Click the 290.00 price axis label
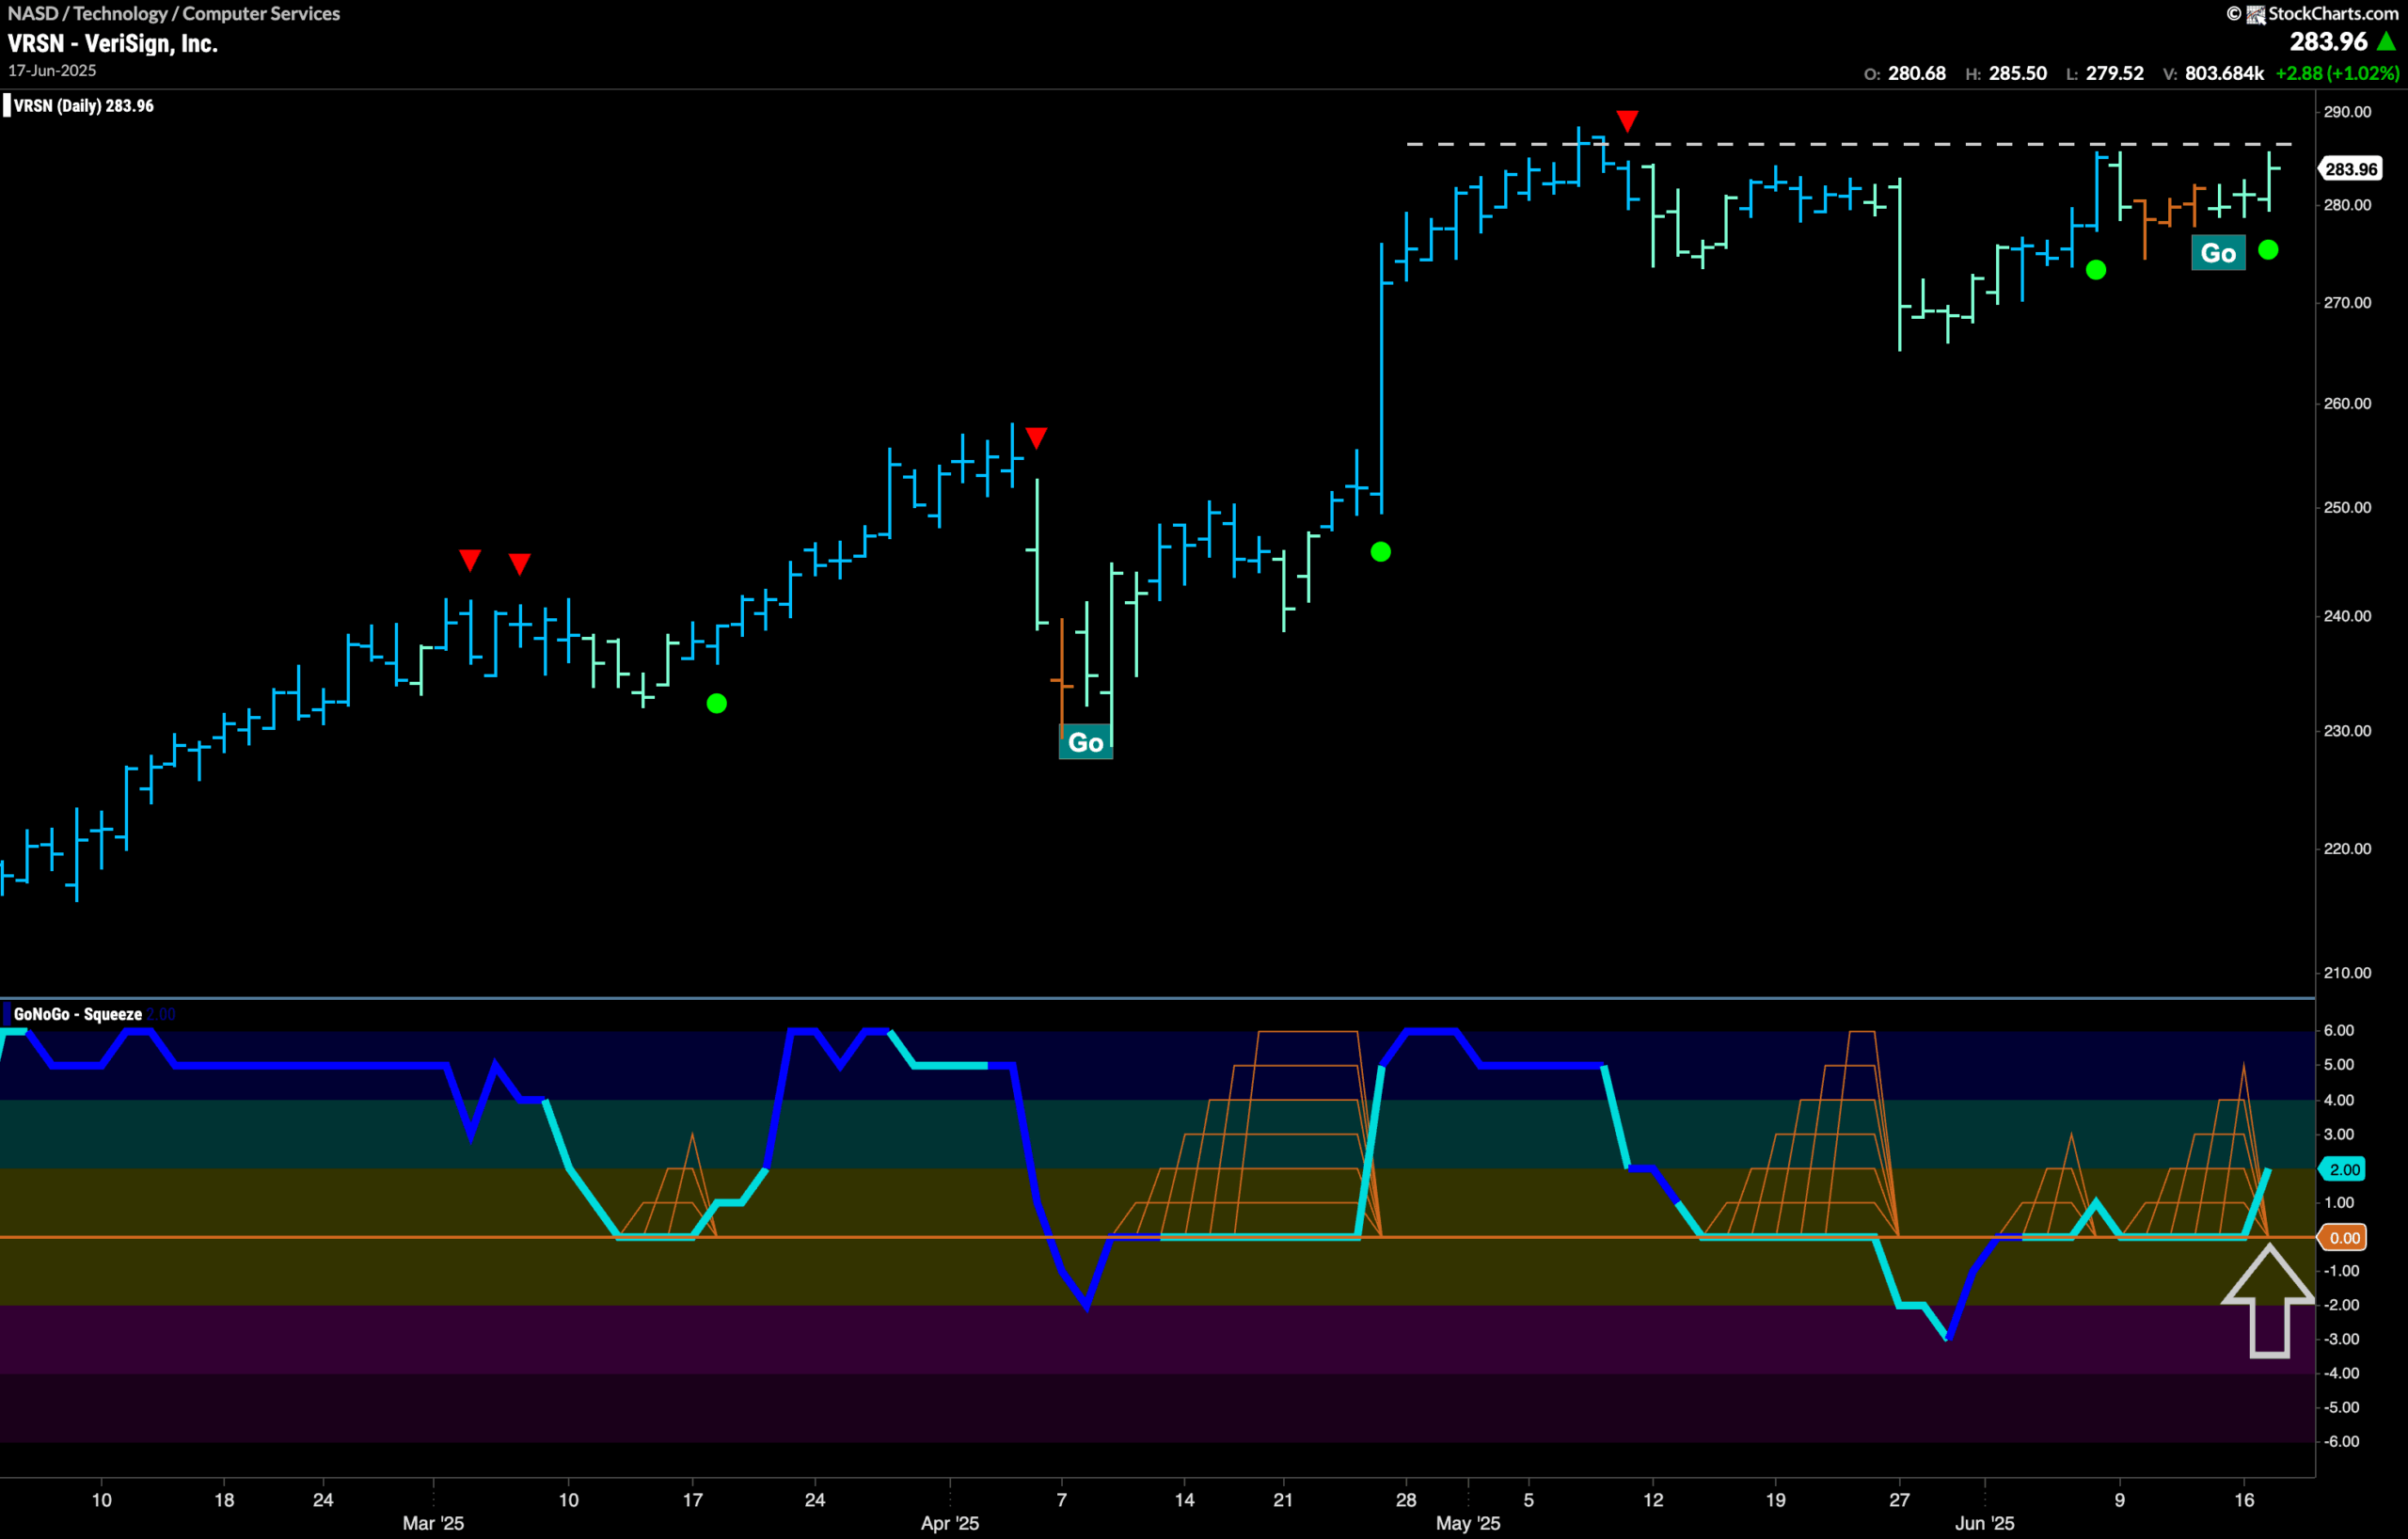Viewport: 2408px width, 1539px height. click(2347, 112)
